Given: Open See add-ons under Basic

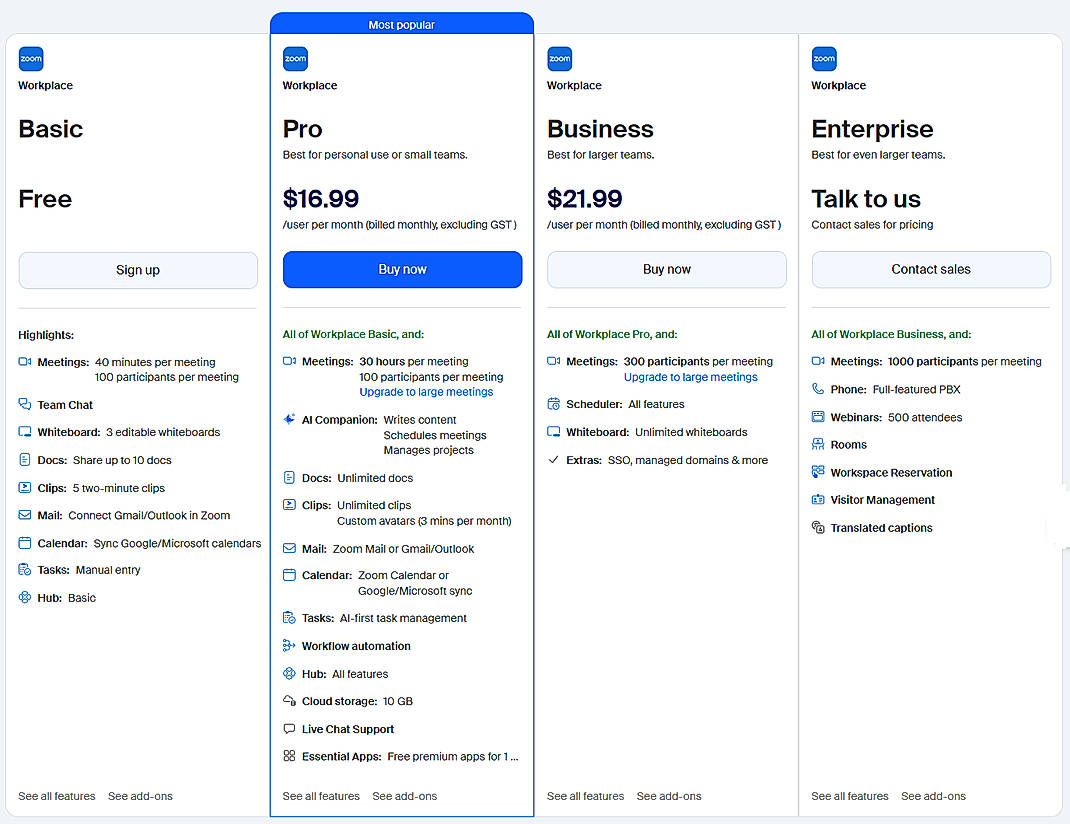Looking at the screenshot, I should 140,796.
